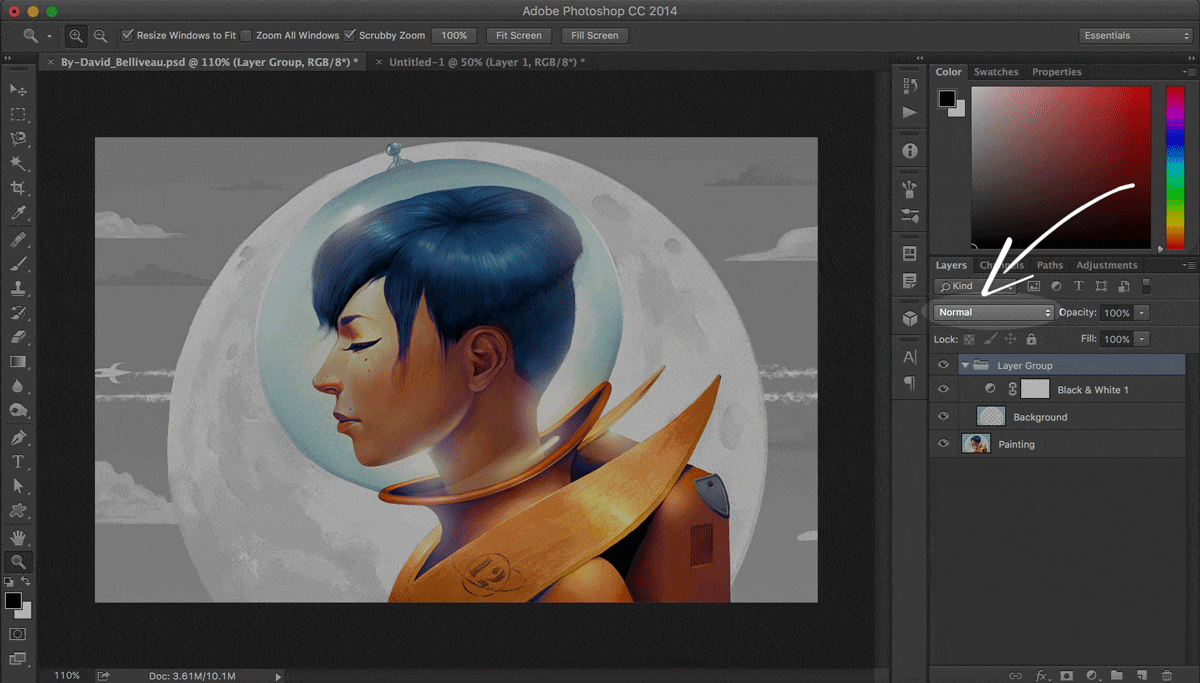Image resolution: width=1200 pixels, height=683 pixels.
Task: Select the Gradient tool
Action: coord(18,361)
